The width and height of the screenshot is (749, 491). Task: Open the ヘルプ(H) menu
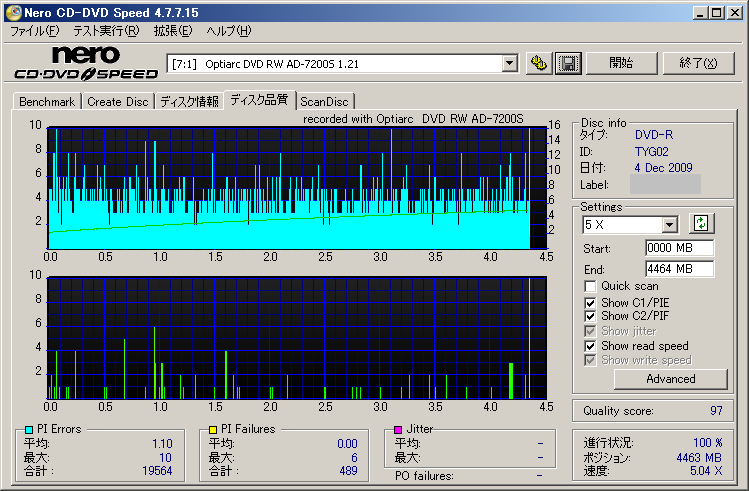(x=228, y=31)
